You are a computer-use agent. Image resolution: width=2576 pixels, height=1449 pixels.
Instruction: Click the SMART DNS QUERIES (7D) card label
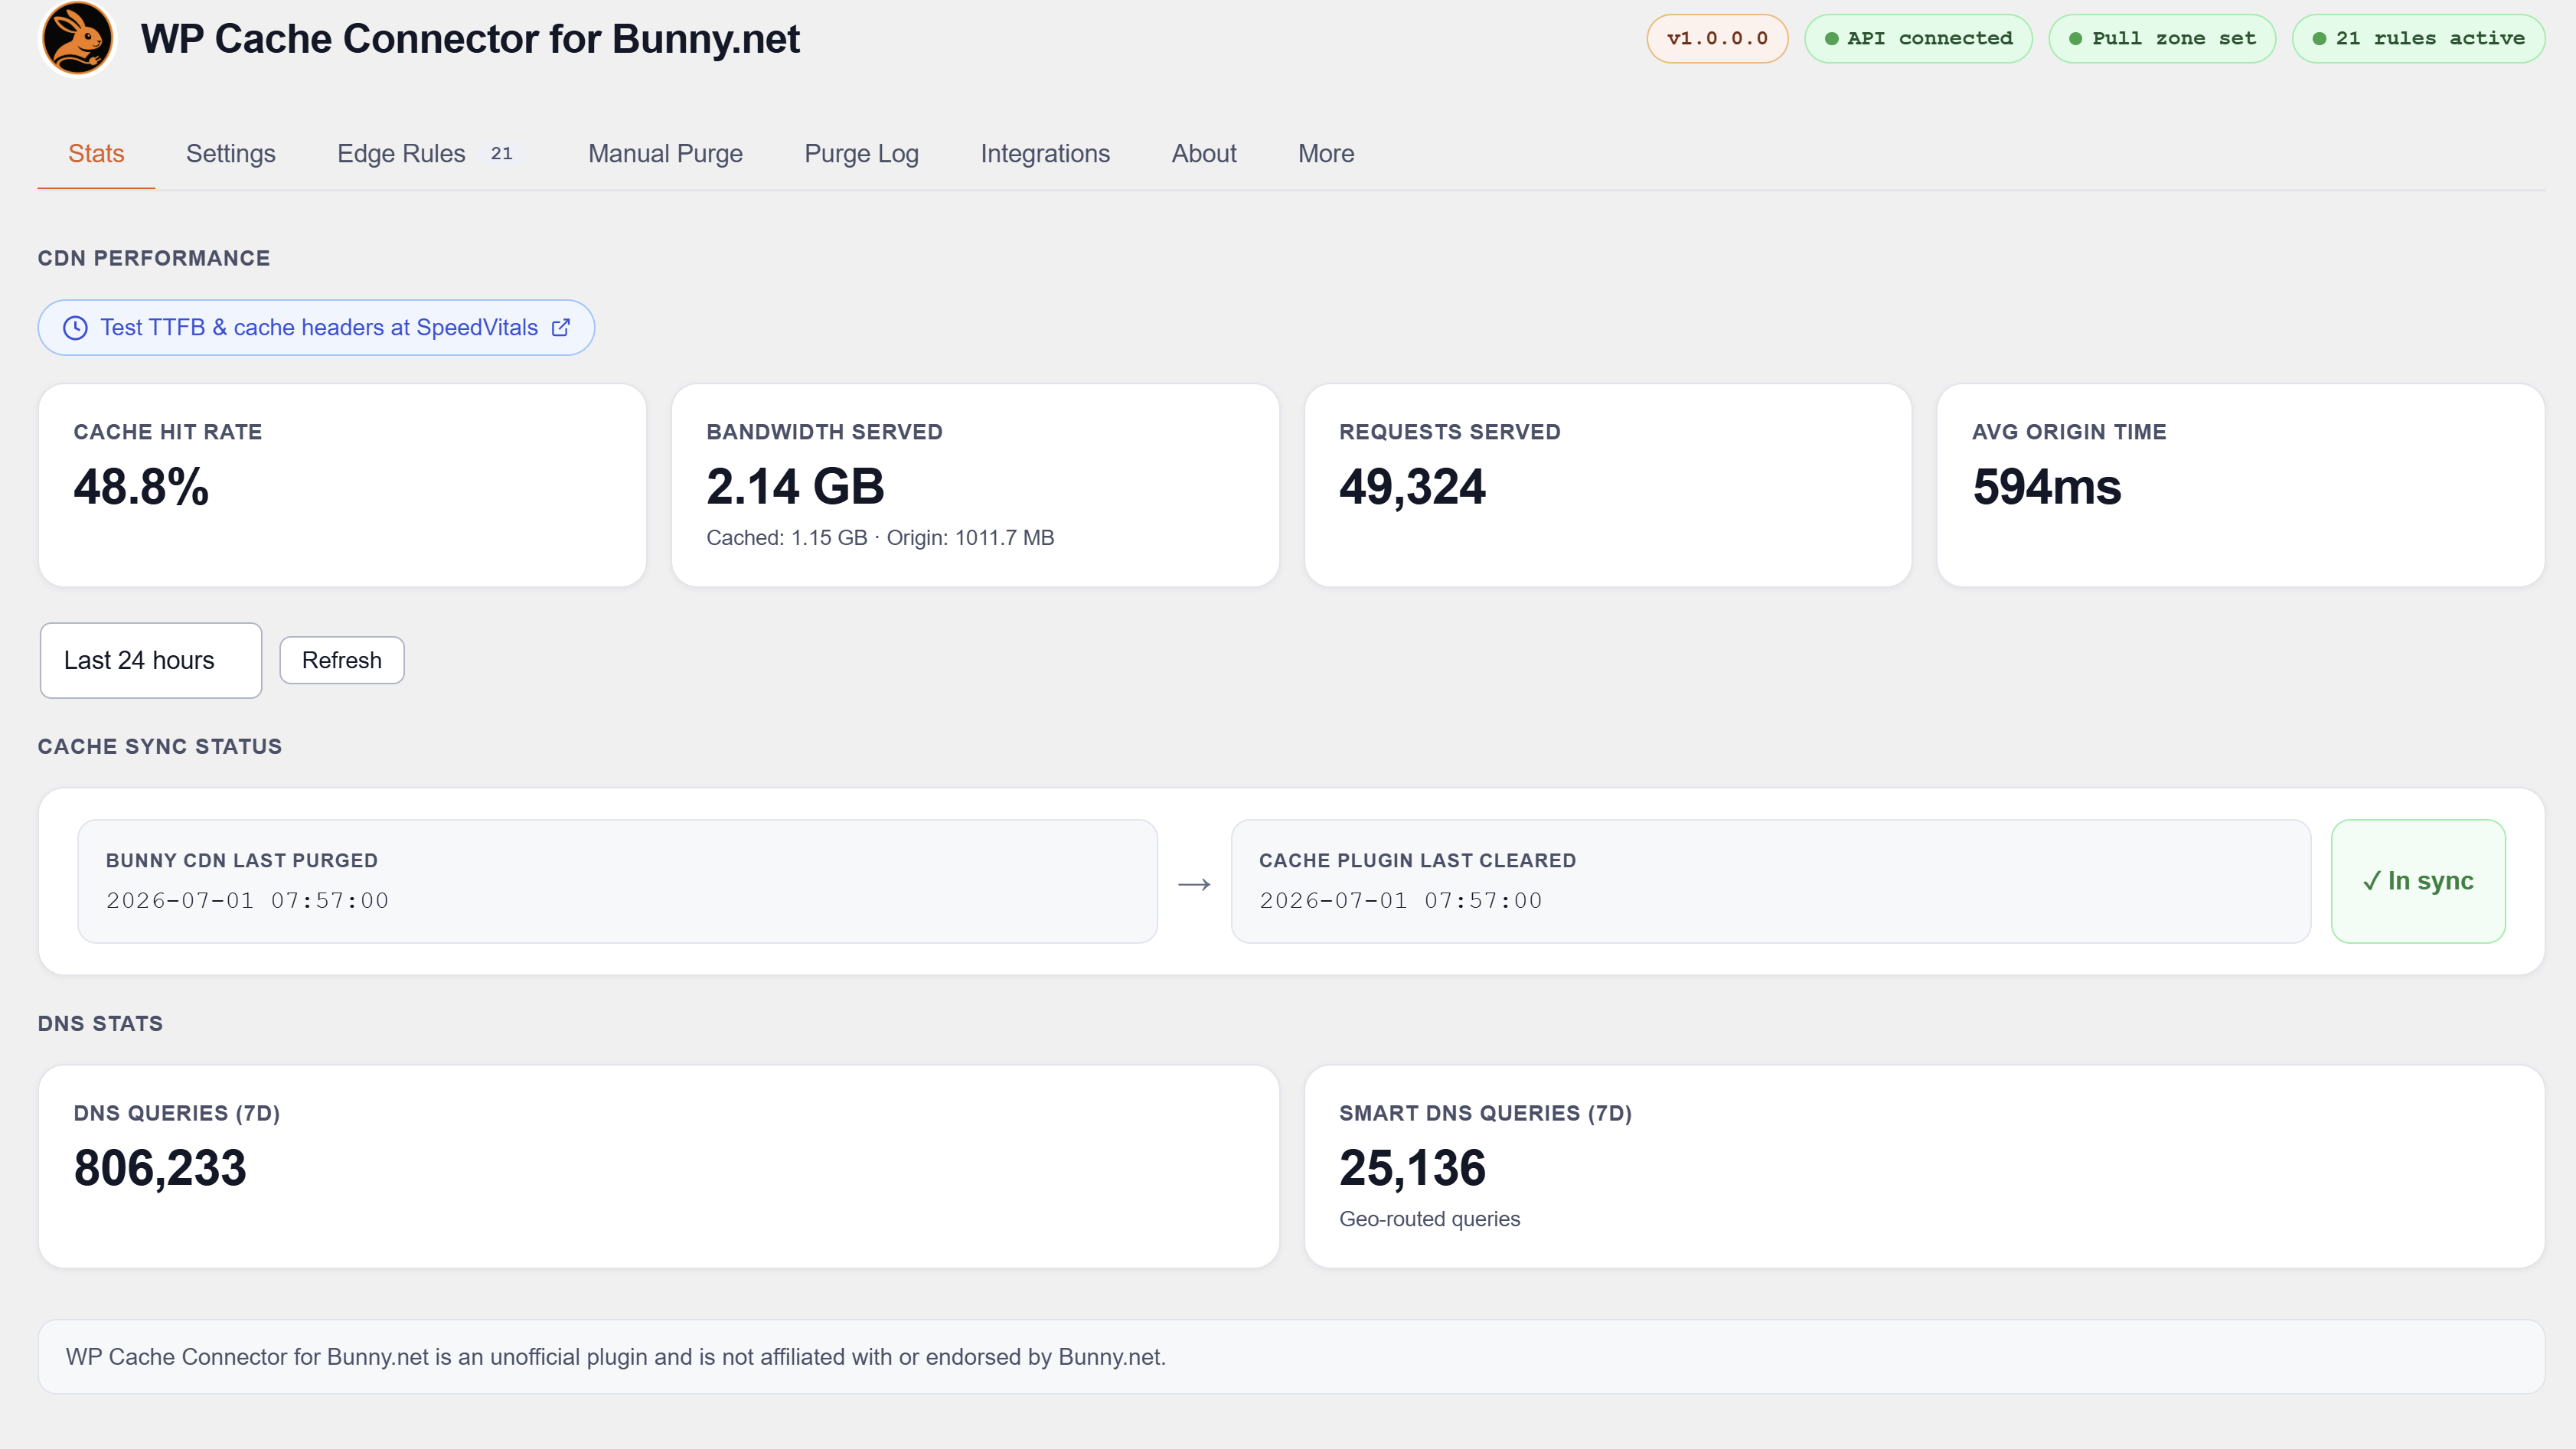(x=1485, y=1114)
